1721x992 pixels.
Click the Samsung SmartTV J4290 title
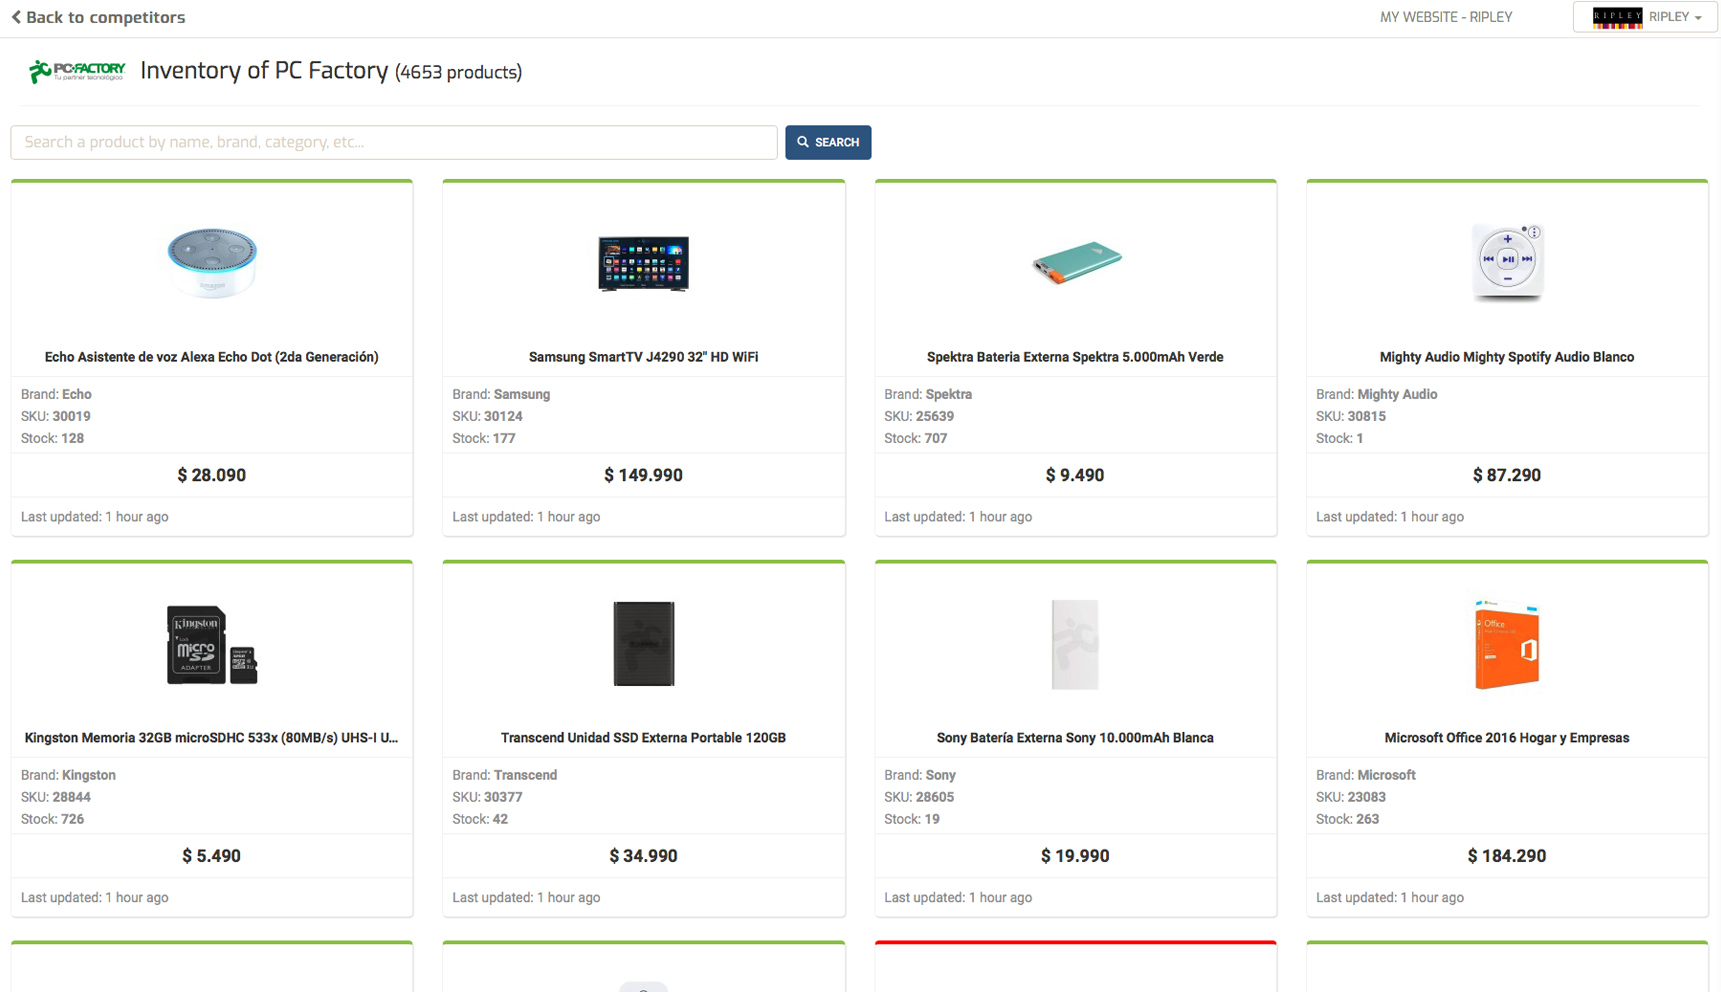(x=643, y=357)
